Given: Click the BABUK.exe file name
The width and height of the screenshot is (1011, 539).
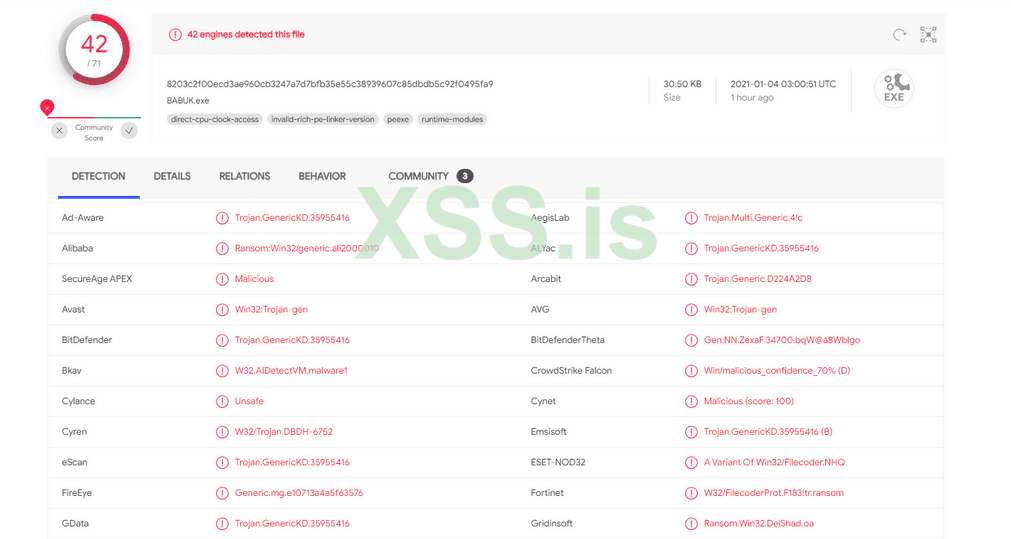Looking at the screenshot, I should click(188, 101).
